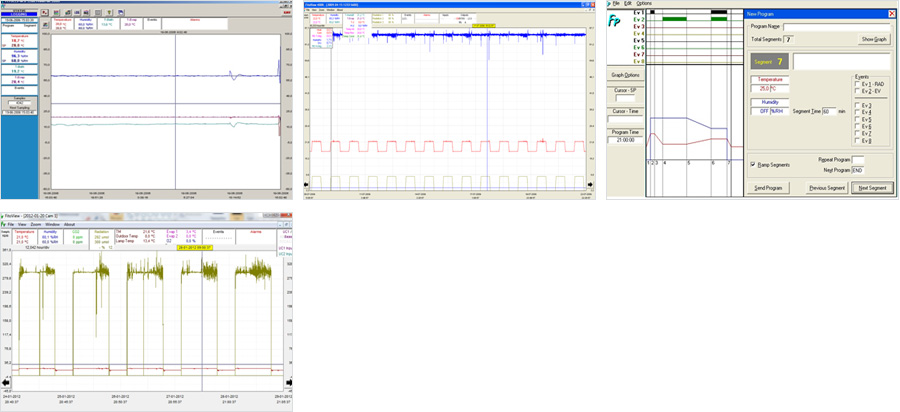Click the grey square icon in top-left toolbar

click(x=98, y=13)
